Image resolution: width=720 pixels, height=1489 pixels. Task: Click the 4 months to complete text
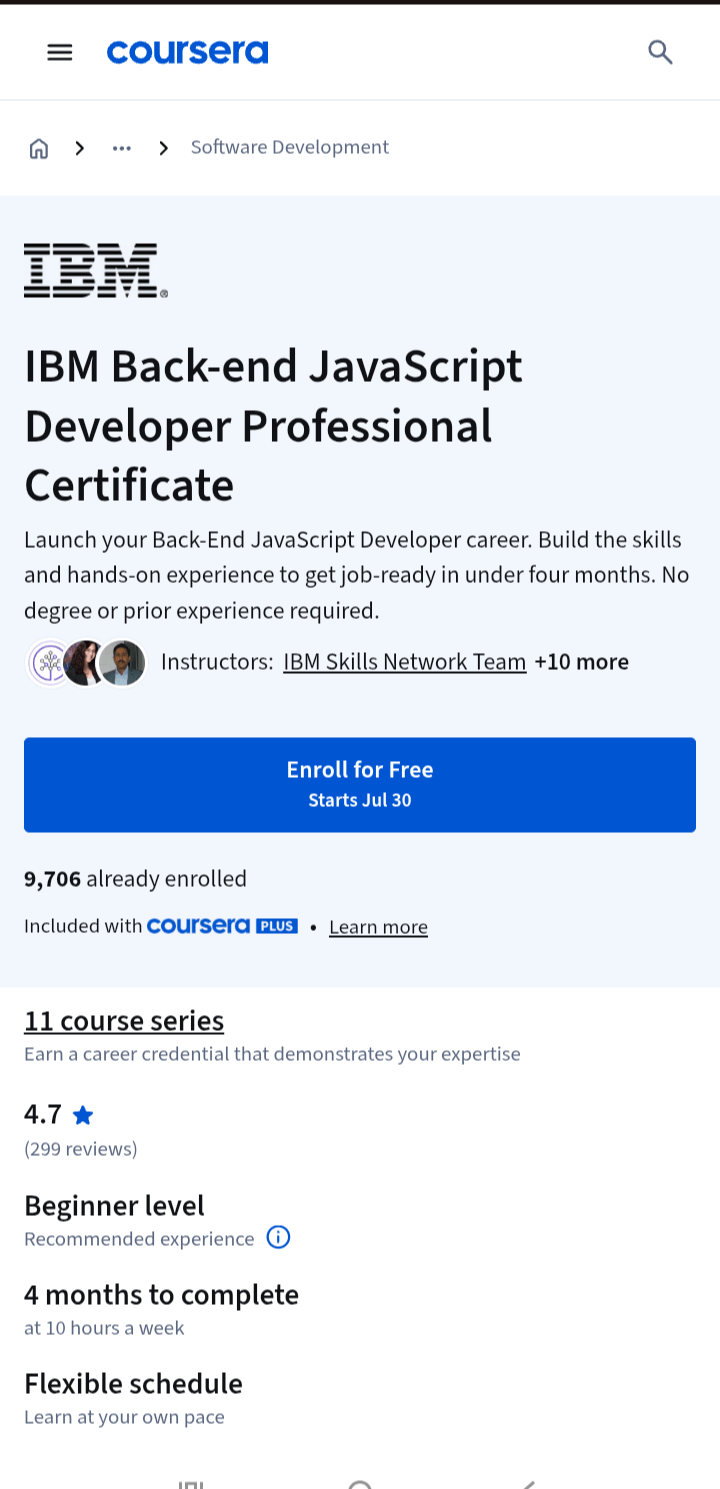[x=161, y=1295]
